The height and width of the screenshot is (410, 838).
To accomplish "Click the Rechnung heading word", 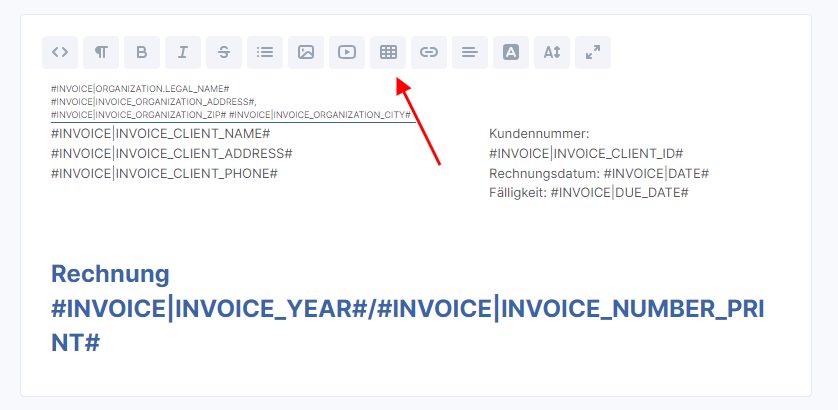I will click(111, 274).
